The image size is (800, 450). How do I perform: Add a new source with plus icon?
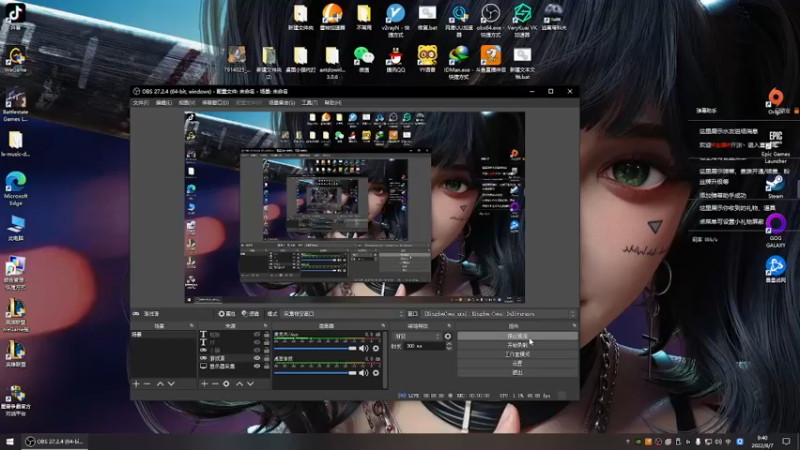[x=204, y=384]
